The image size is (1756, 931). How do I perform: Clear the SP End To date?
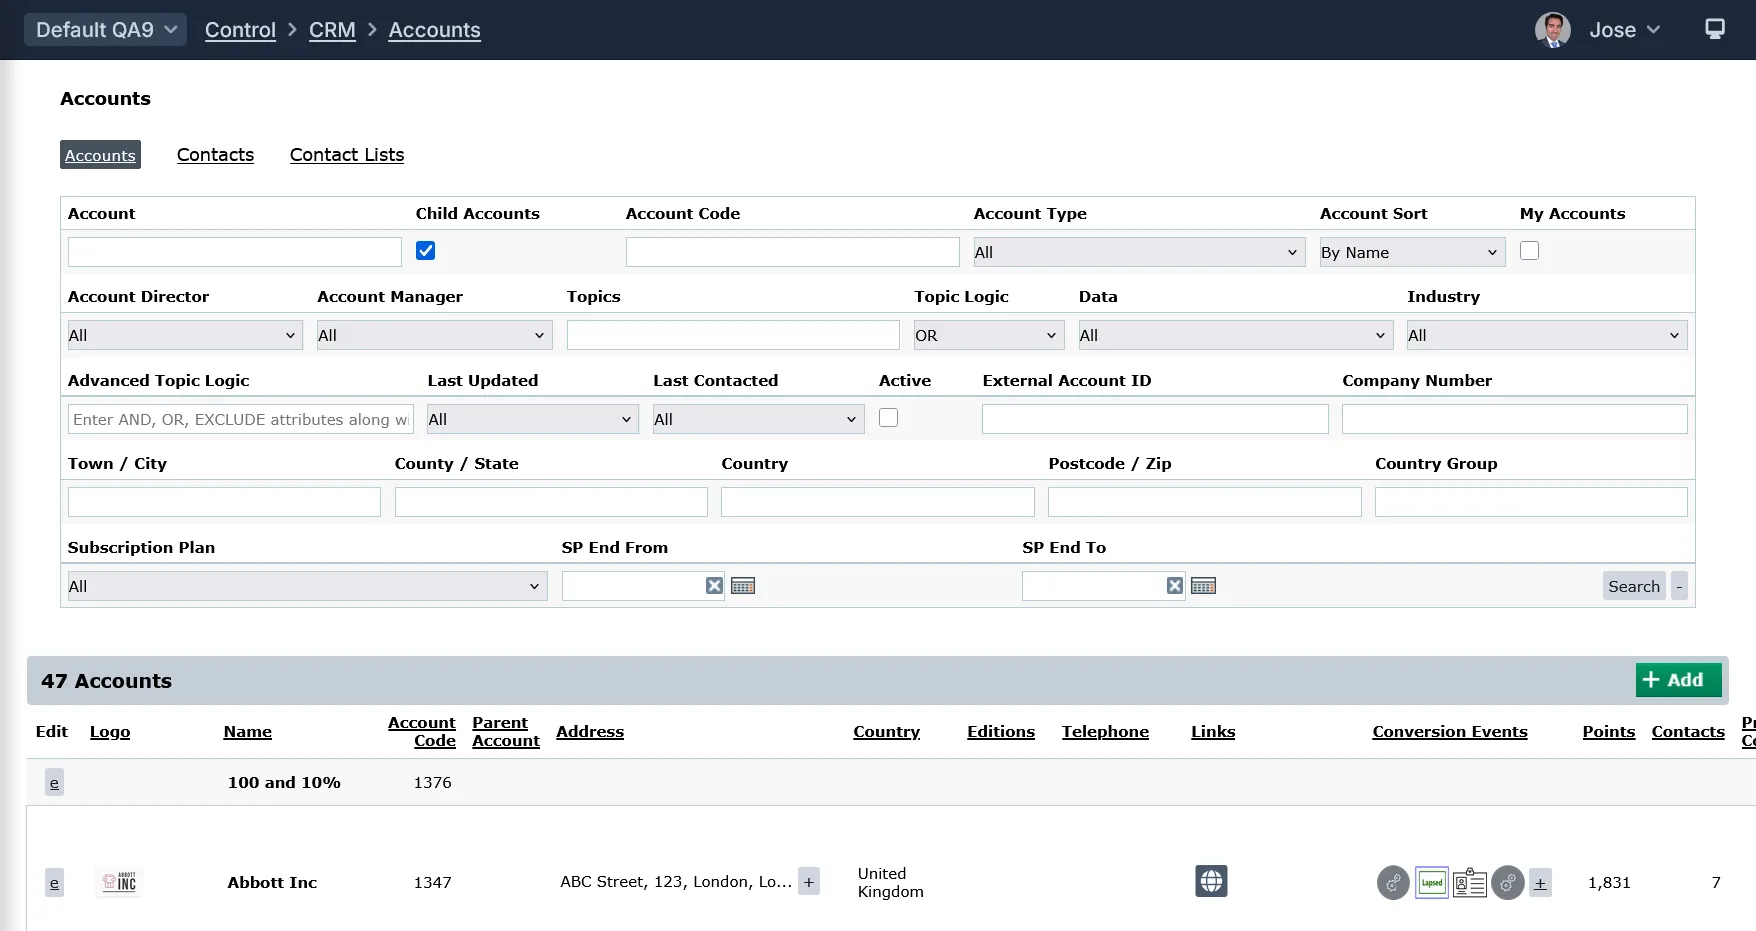[1175, 586]
